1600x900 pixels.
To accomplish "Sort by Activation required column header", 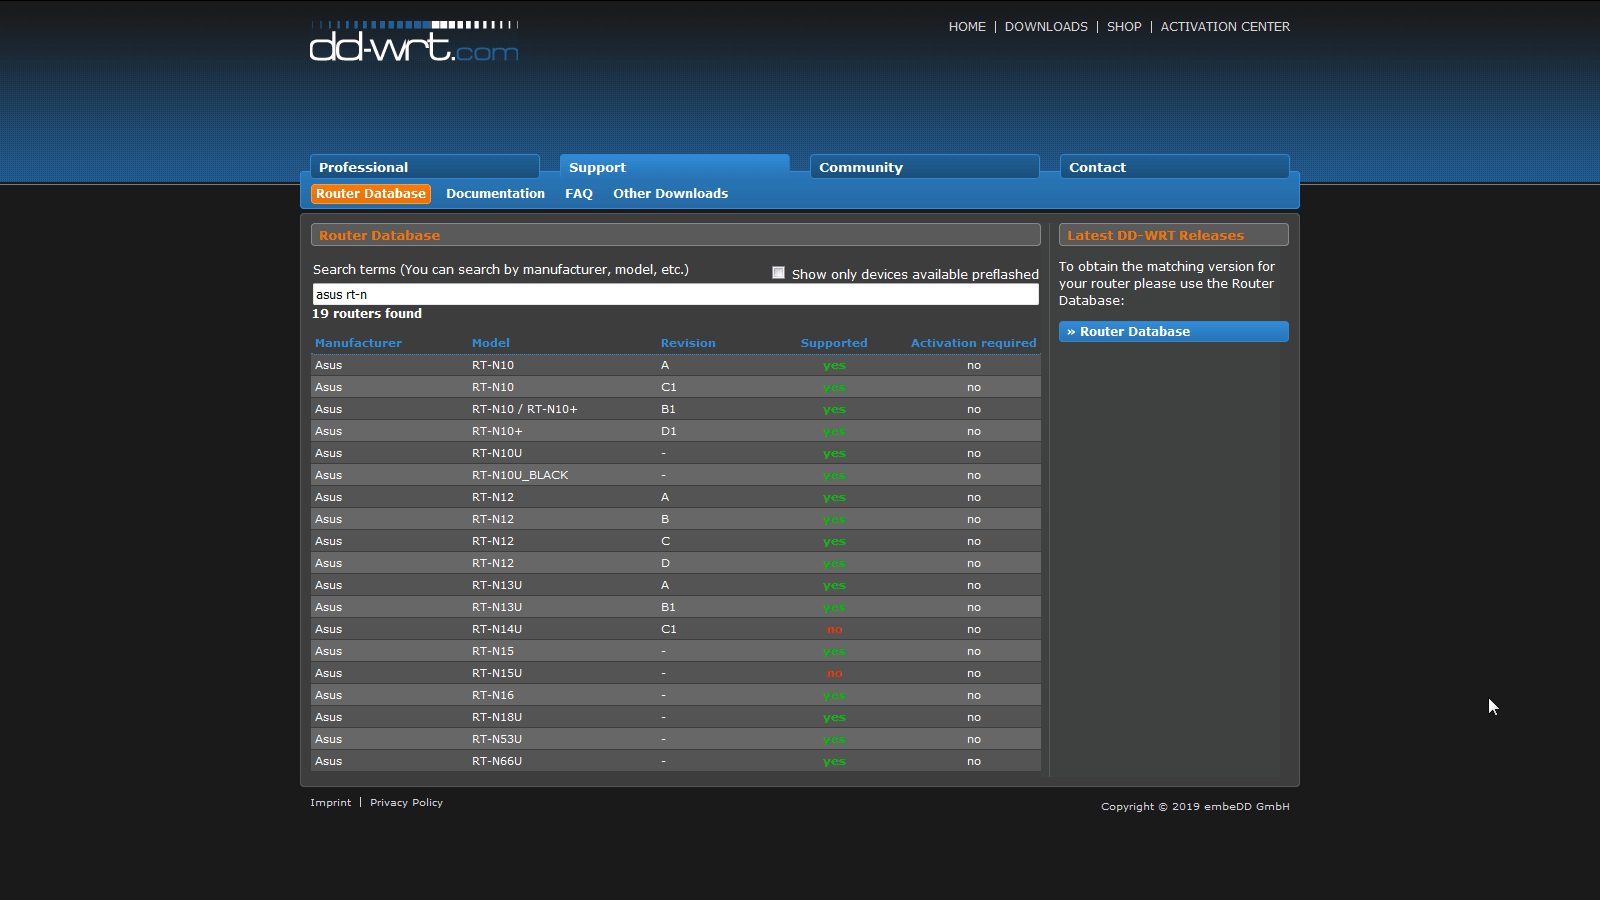I will (x=973, y=343).
